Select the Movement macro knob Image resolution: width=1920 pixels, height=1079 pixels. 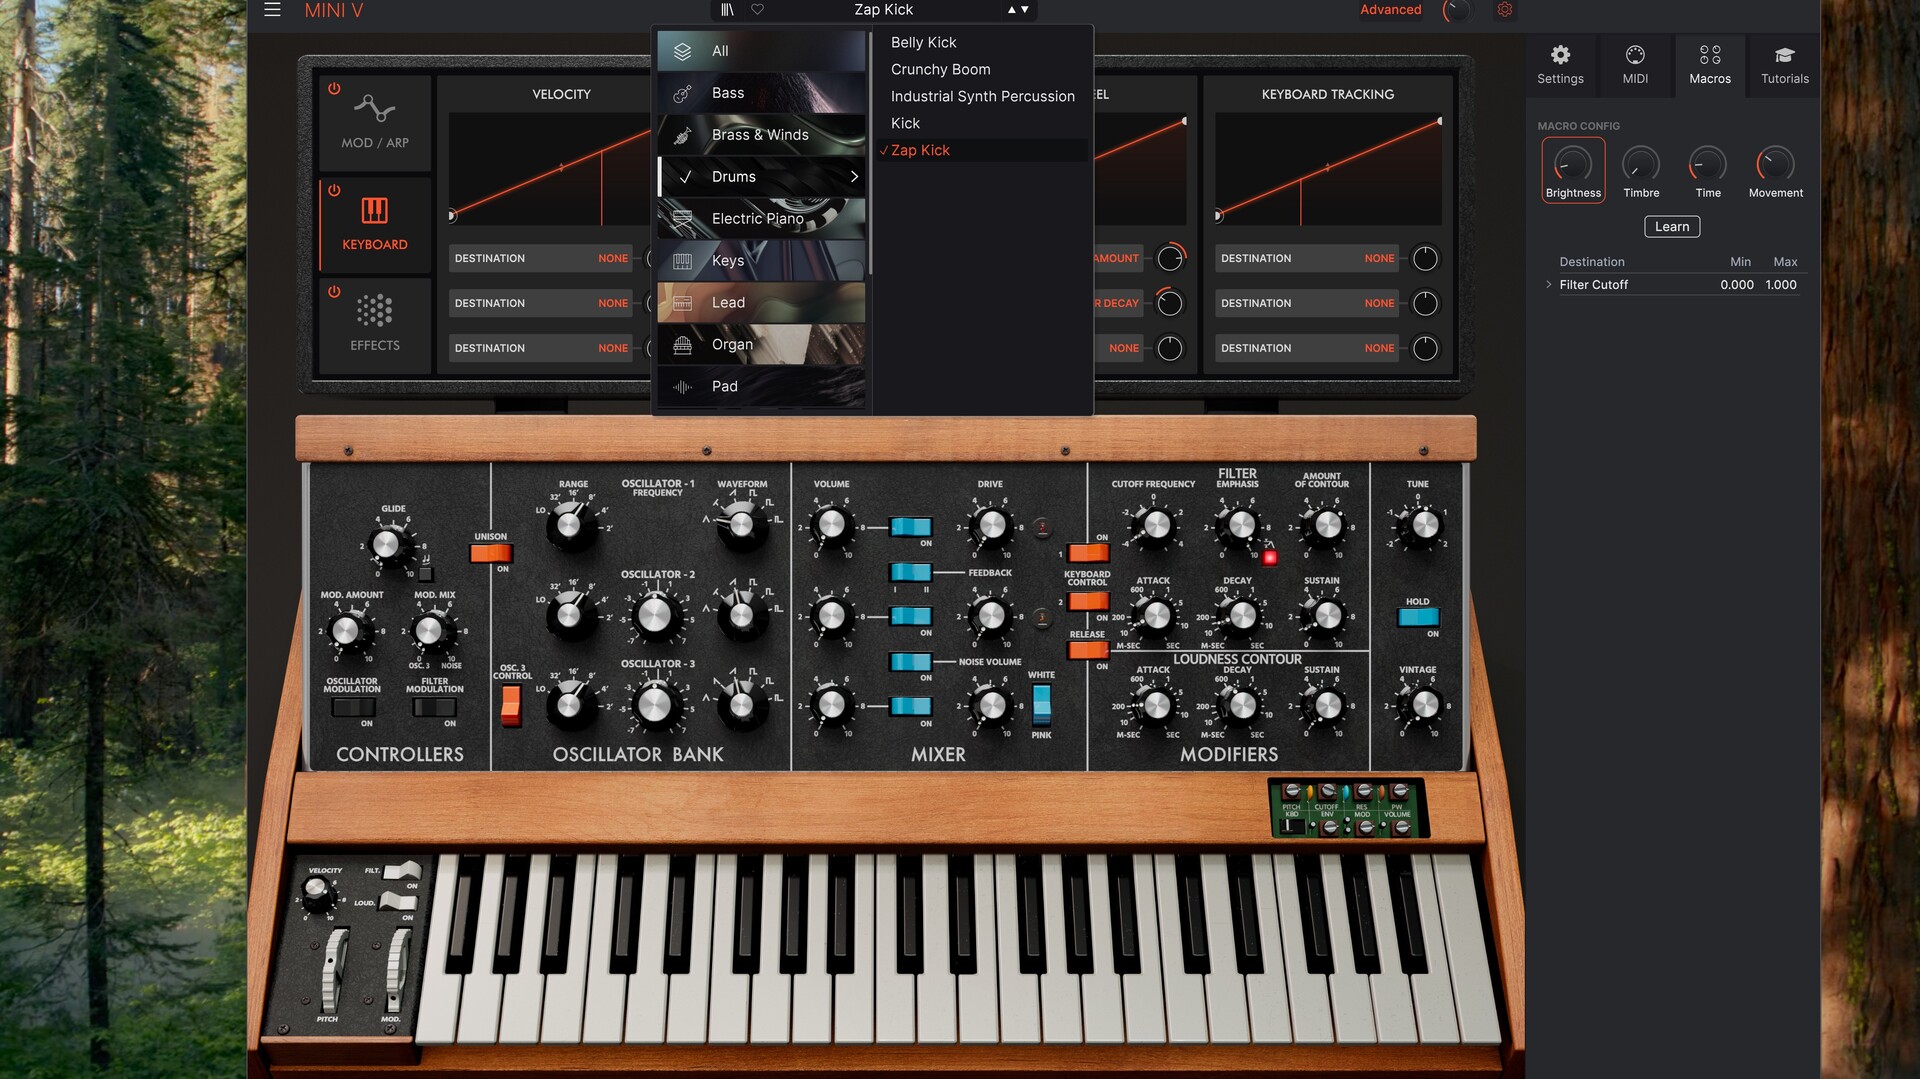point(1776,165)
